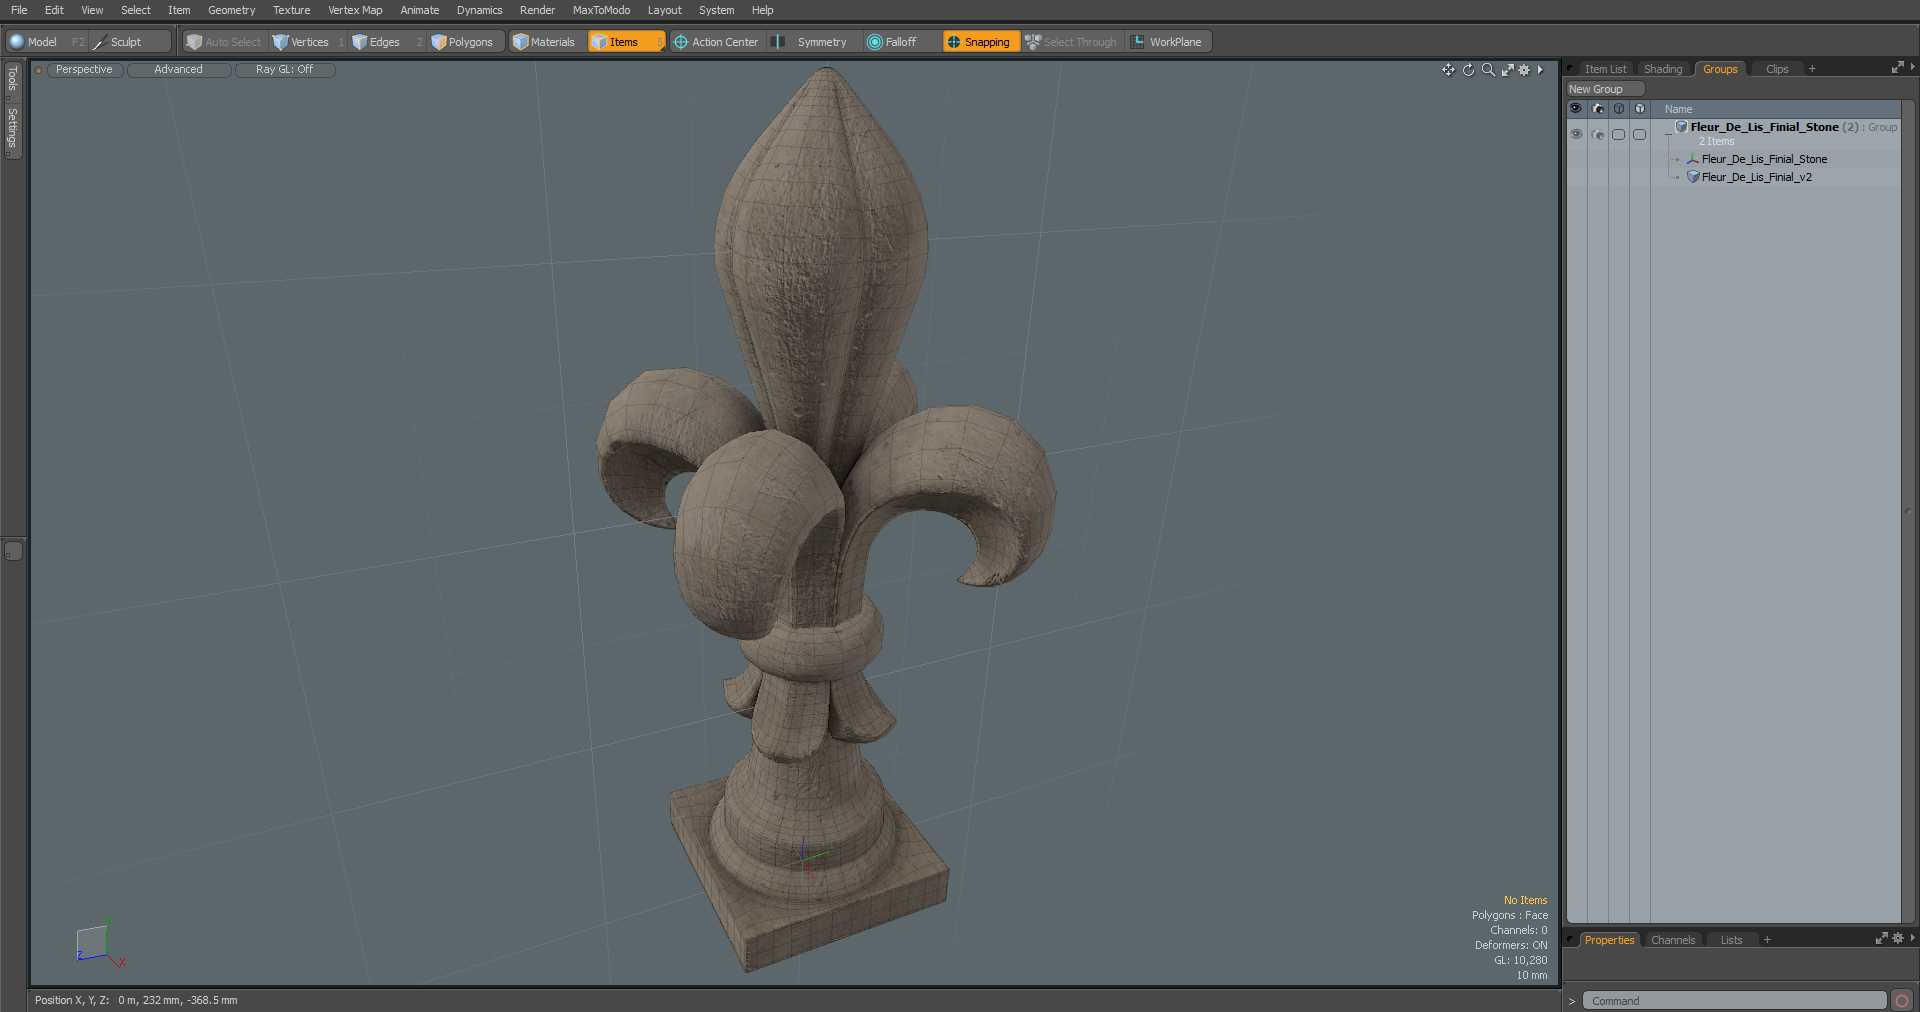Click the viewport arrow menu icon

[1540, 70]
